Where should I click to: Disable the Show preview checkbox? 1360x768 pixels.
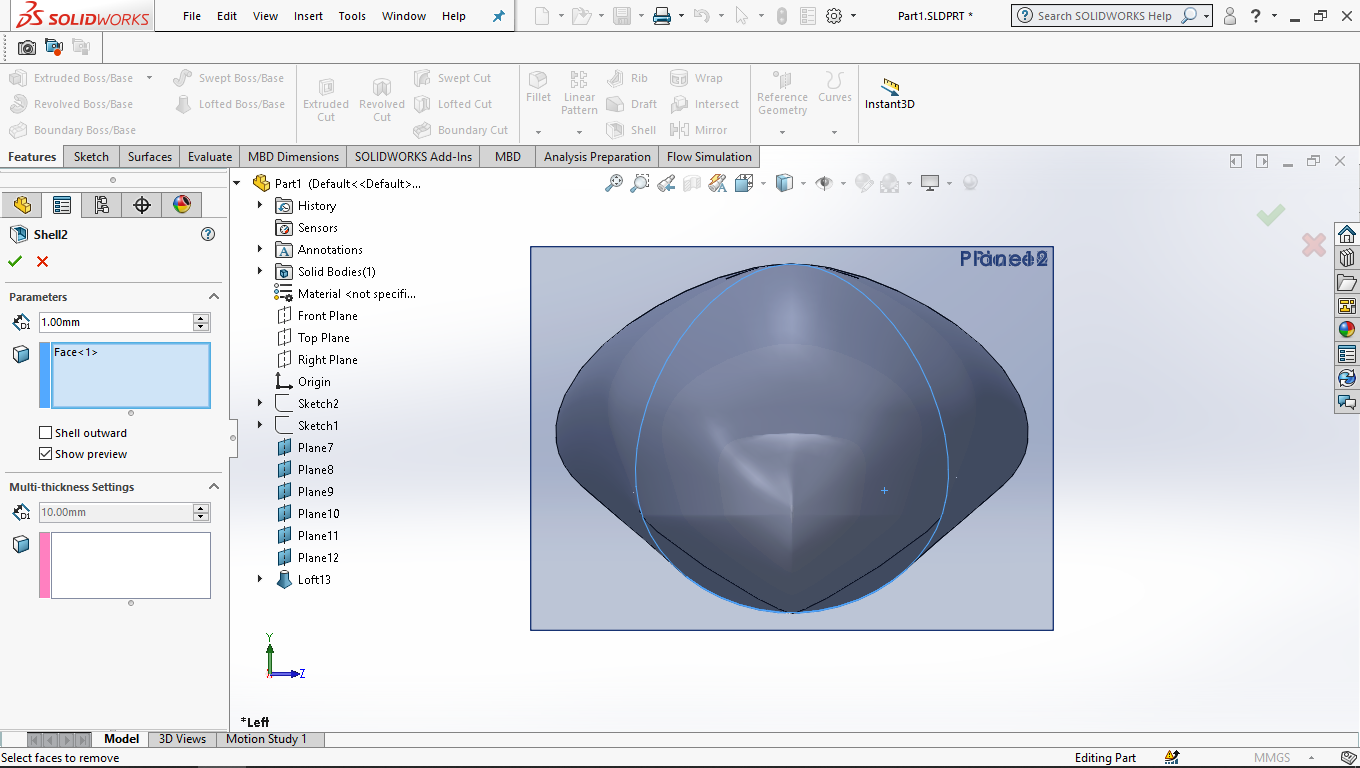point(45,453)
